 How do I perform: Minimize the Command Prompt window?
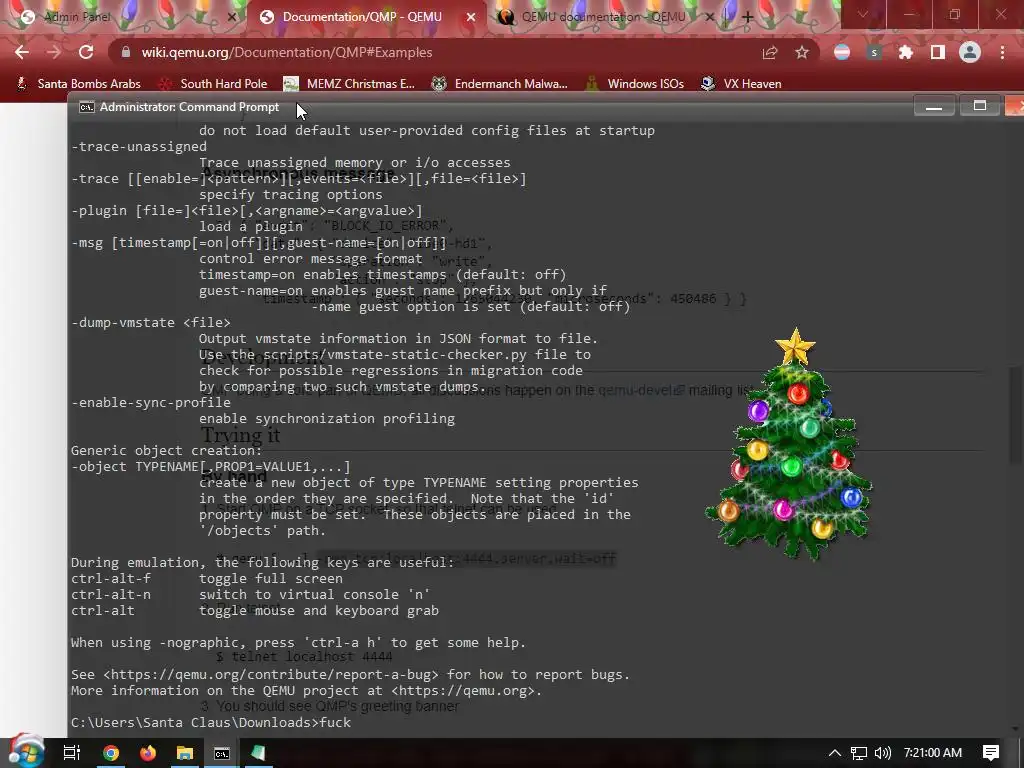934,106
